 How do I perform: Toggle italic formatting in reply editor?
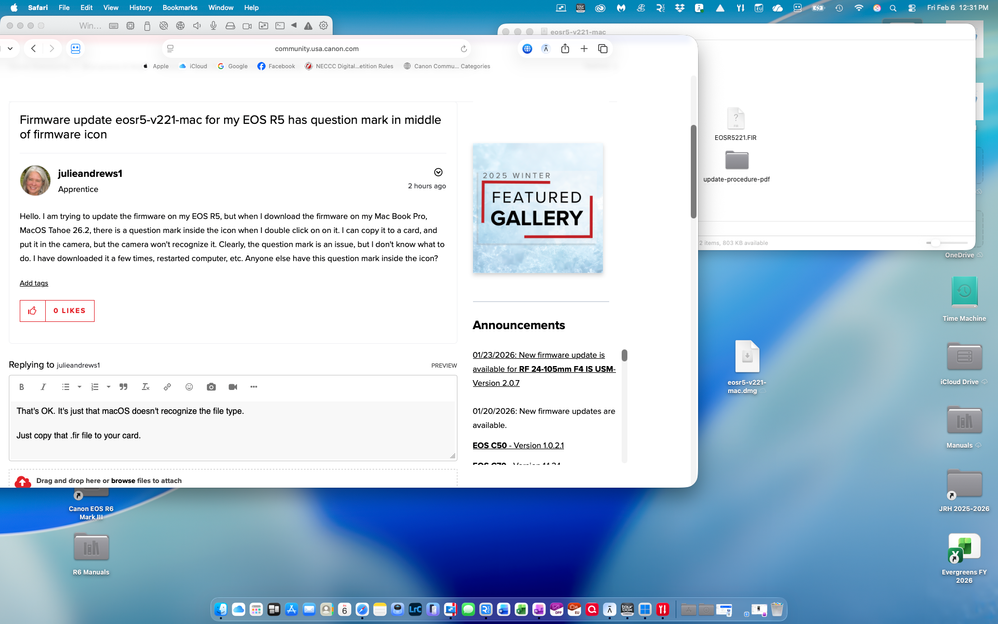pyautogui.click(x=43, y=387)
